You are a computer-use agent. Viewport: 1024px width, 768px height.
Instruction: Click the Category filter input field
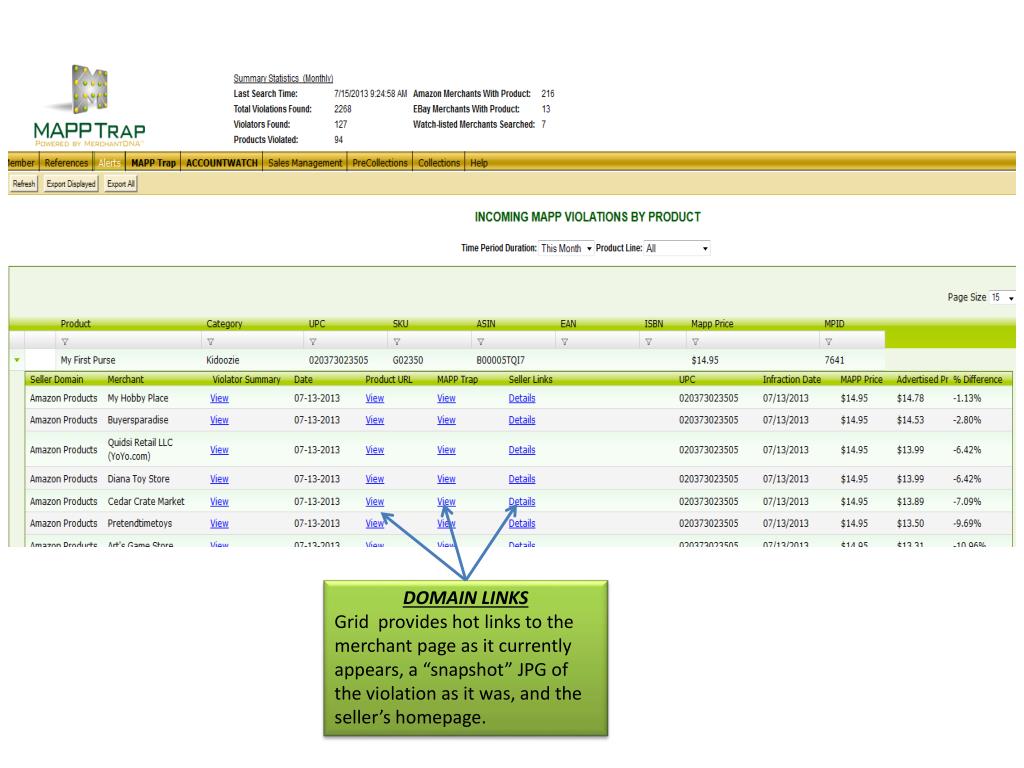[253, 342]
